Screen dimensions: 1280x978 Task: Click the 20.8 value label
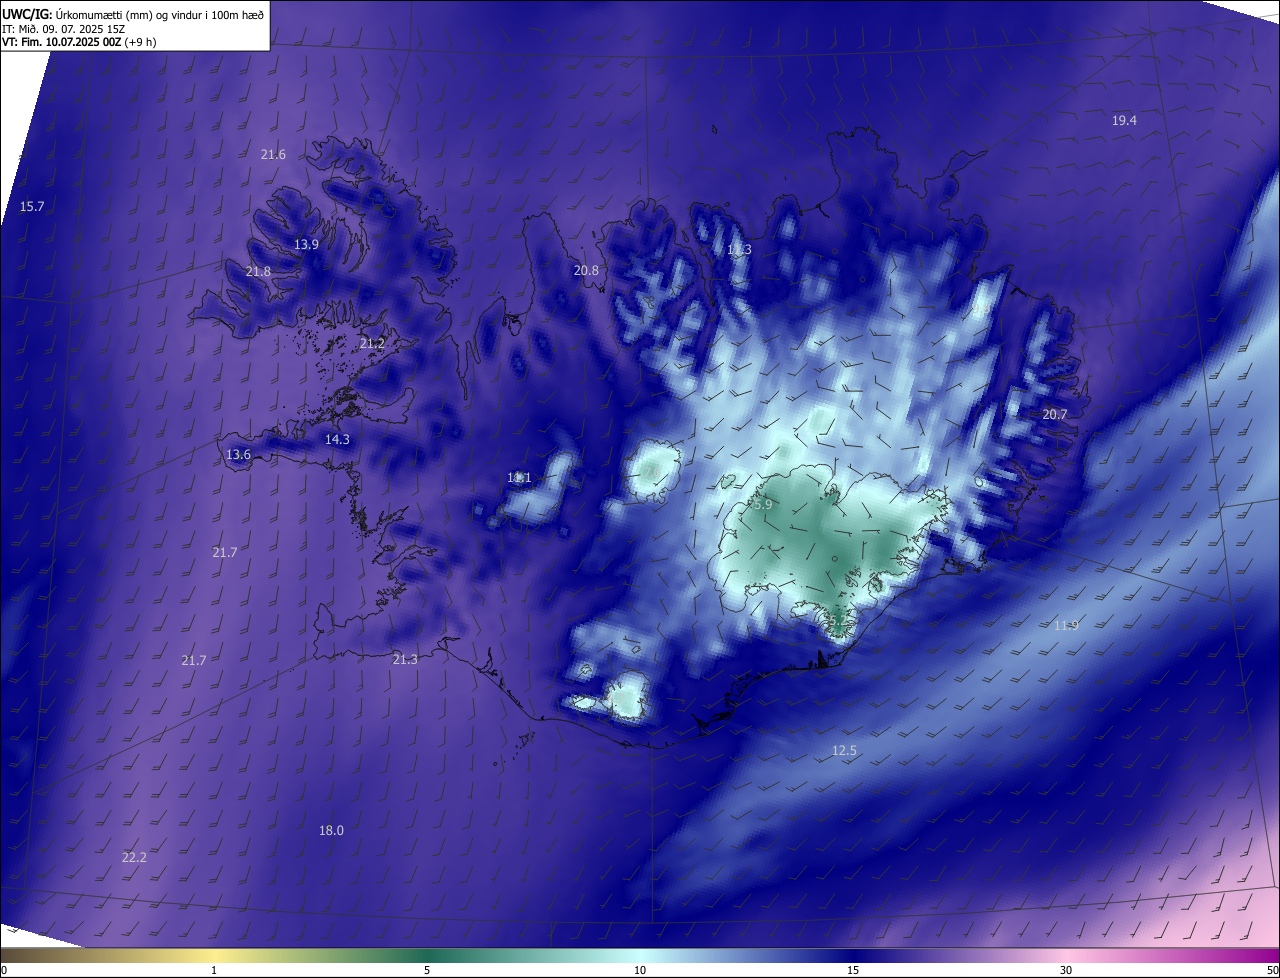[586, 270]
